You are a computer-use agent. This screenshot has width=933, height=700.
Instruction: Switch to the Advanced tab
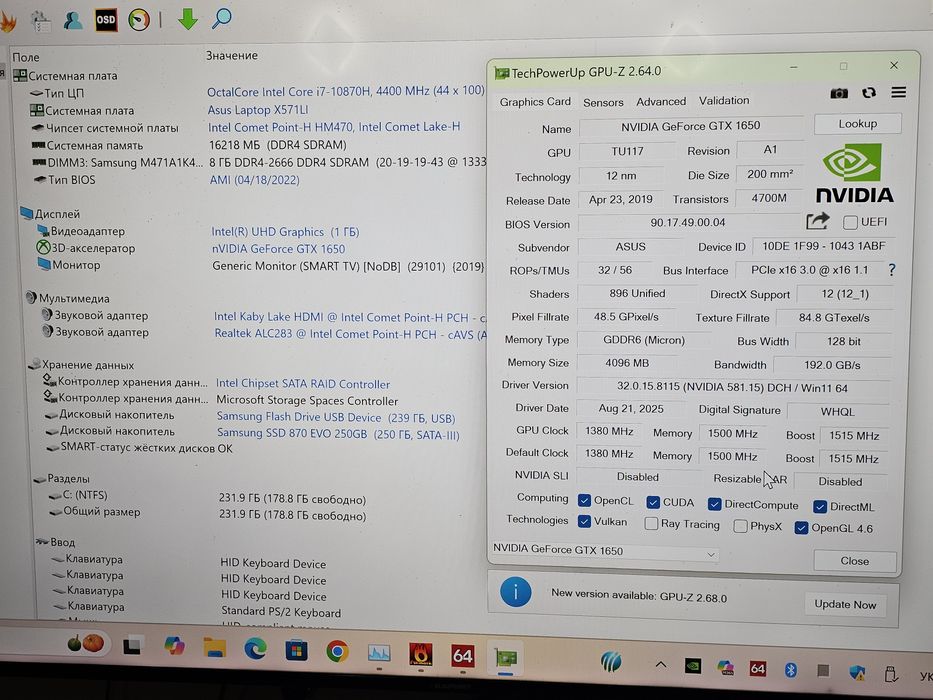[660, 101]
